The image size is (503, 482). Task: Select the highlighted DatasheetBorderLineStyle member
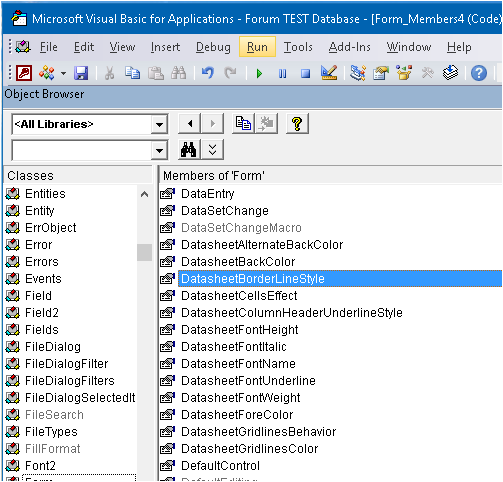click(340, 279)
